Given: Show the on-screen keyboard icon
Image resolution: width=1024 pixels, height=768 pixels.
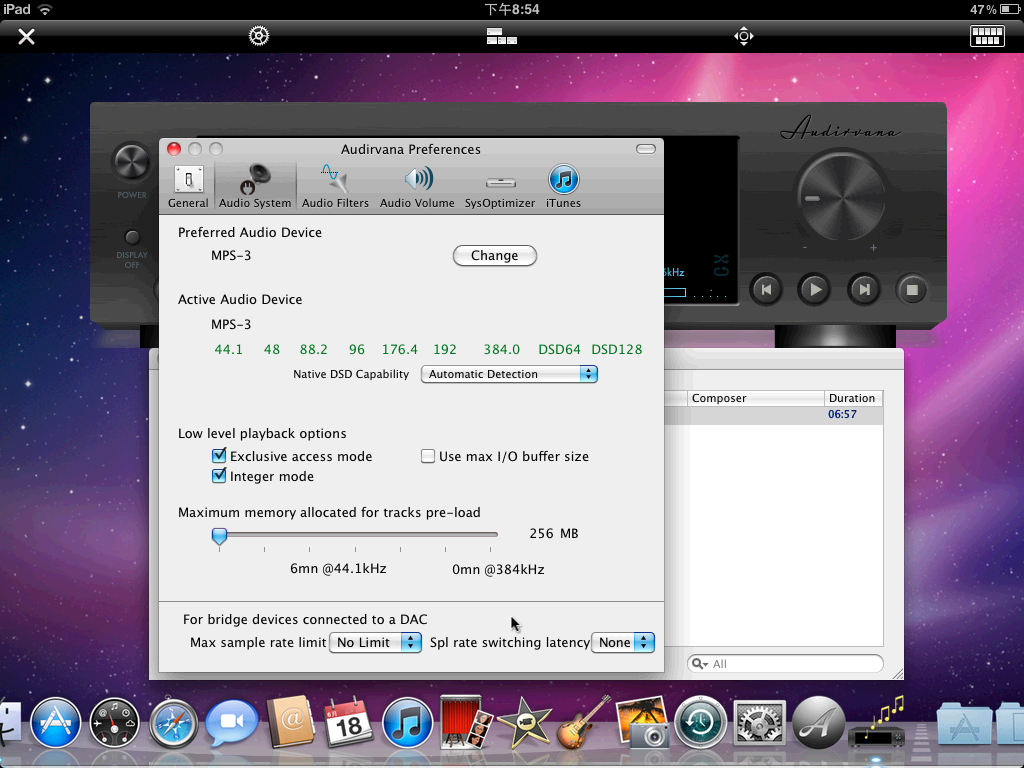Looking at the screenshot, I should 987,36.
